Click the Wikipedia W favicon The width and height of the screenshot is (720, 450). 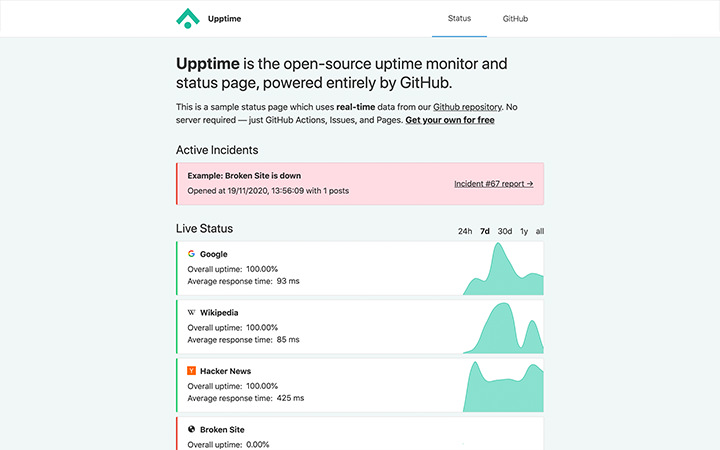point(191,313)
